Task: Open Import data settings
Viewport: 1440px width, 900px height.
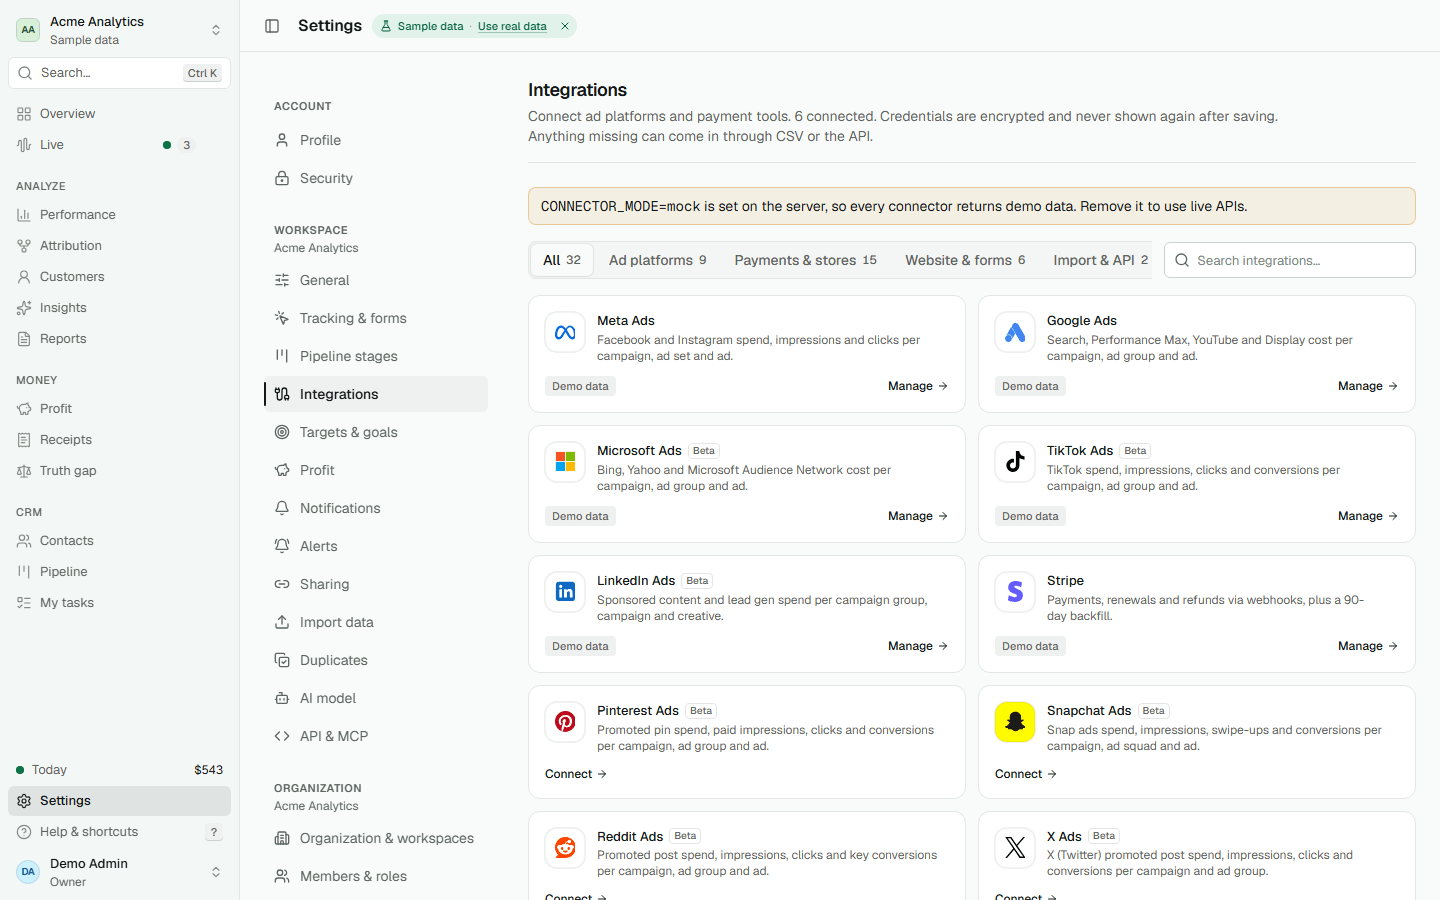Action: (376, 622)
